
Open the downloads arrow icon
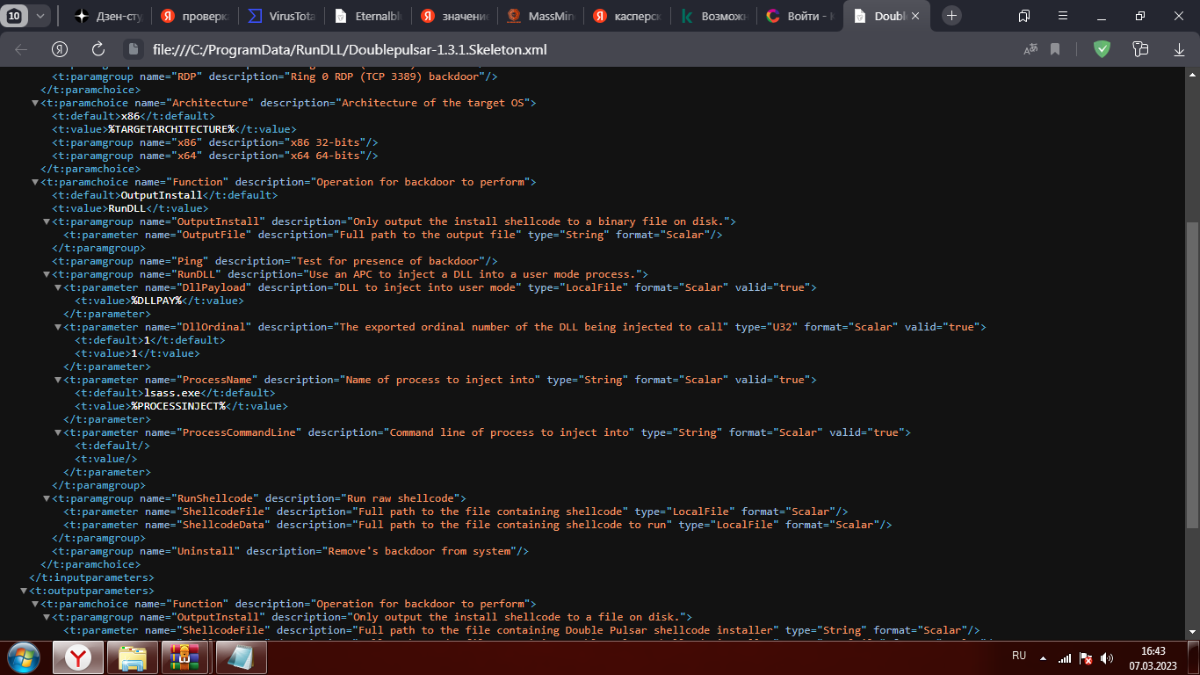[x=1179, y=49]
